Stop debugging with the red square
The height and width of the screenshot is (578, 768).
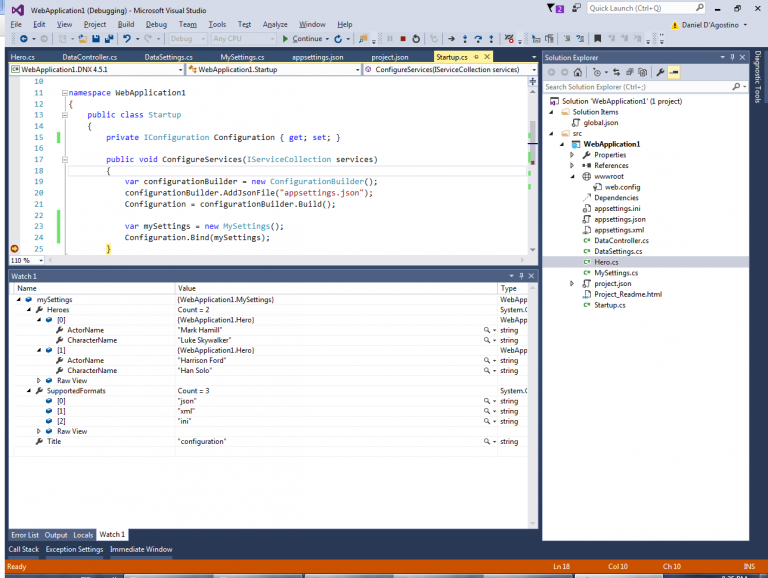[403, 39]
